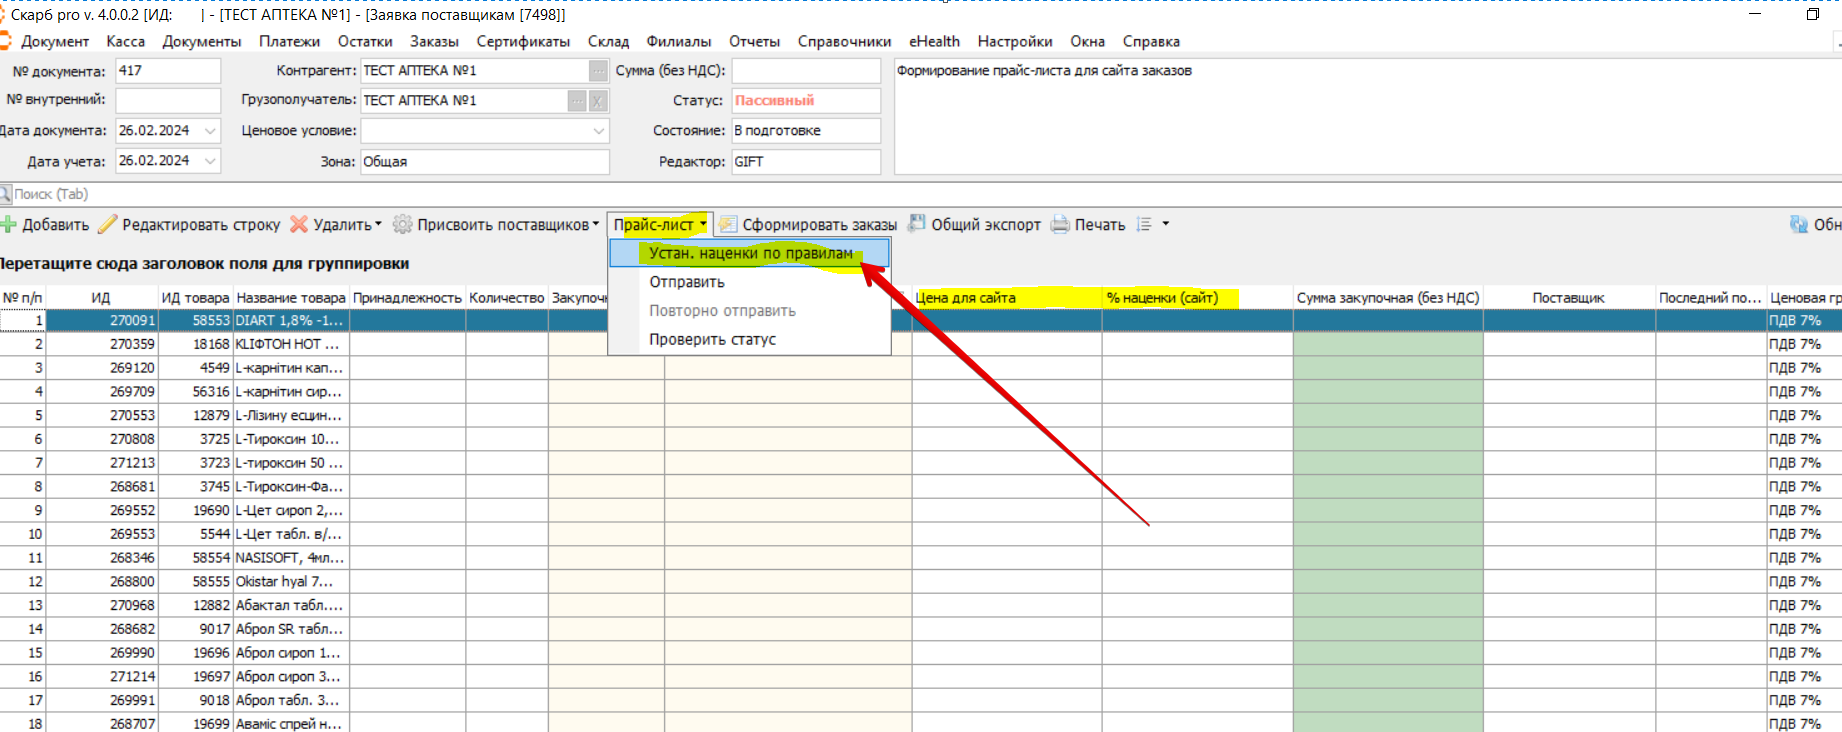Expand the Ценовое условие dropdown
The width and height of the screenshot is (1842, 732).
pyautogui.click(x=598, y=131)
